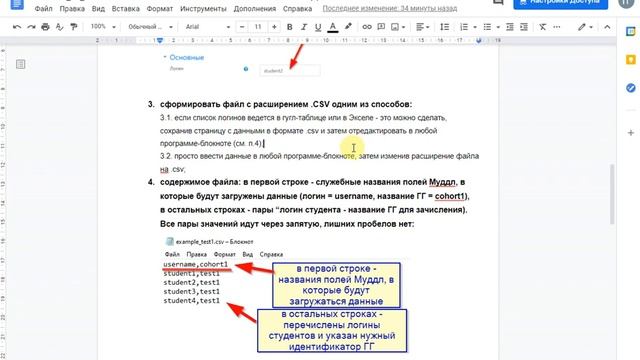Click the vertical scrollbar thumb
The width and height of the screenshot is (640, 360).
(x=612, y=194)
